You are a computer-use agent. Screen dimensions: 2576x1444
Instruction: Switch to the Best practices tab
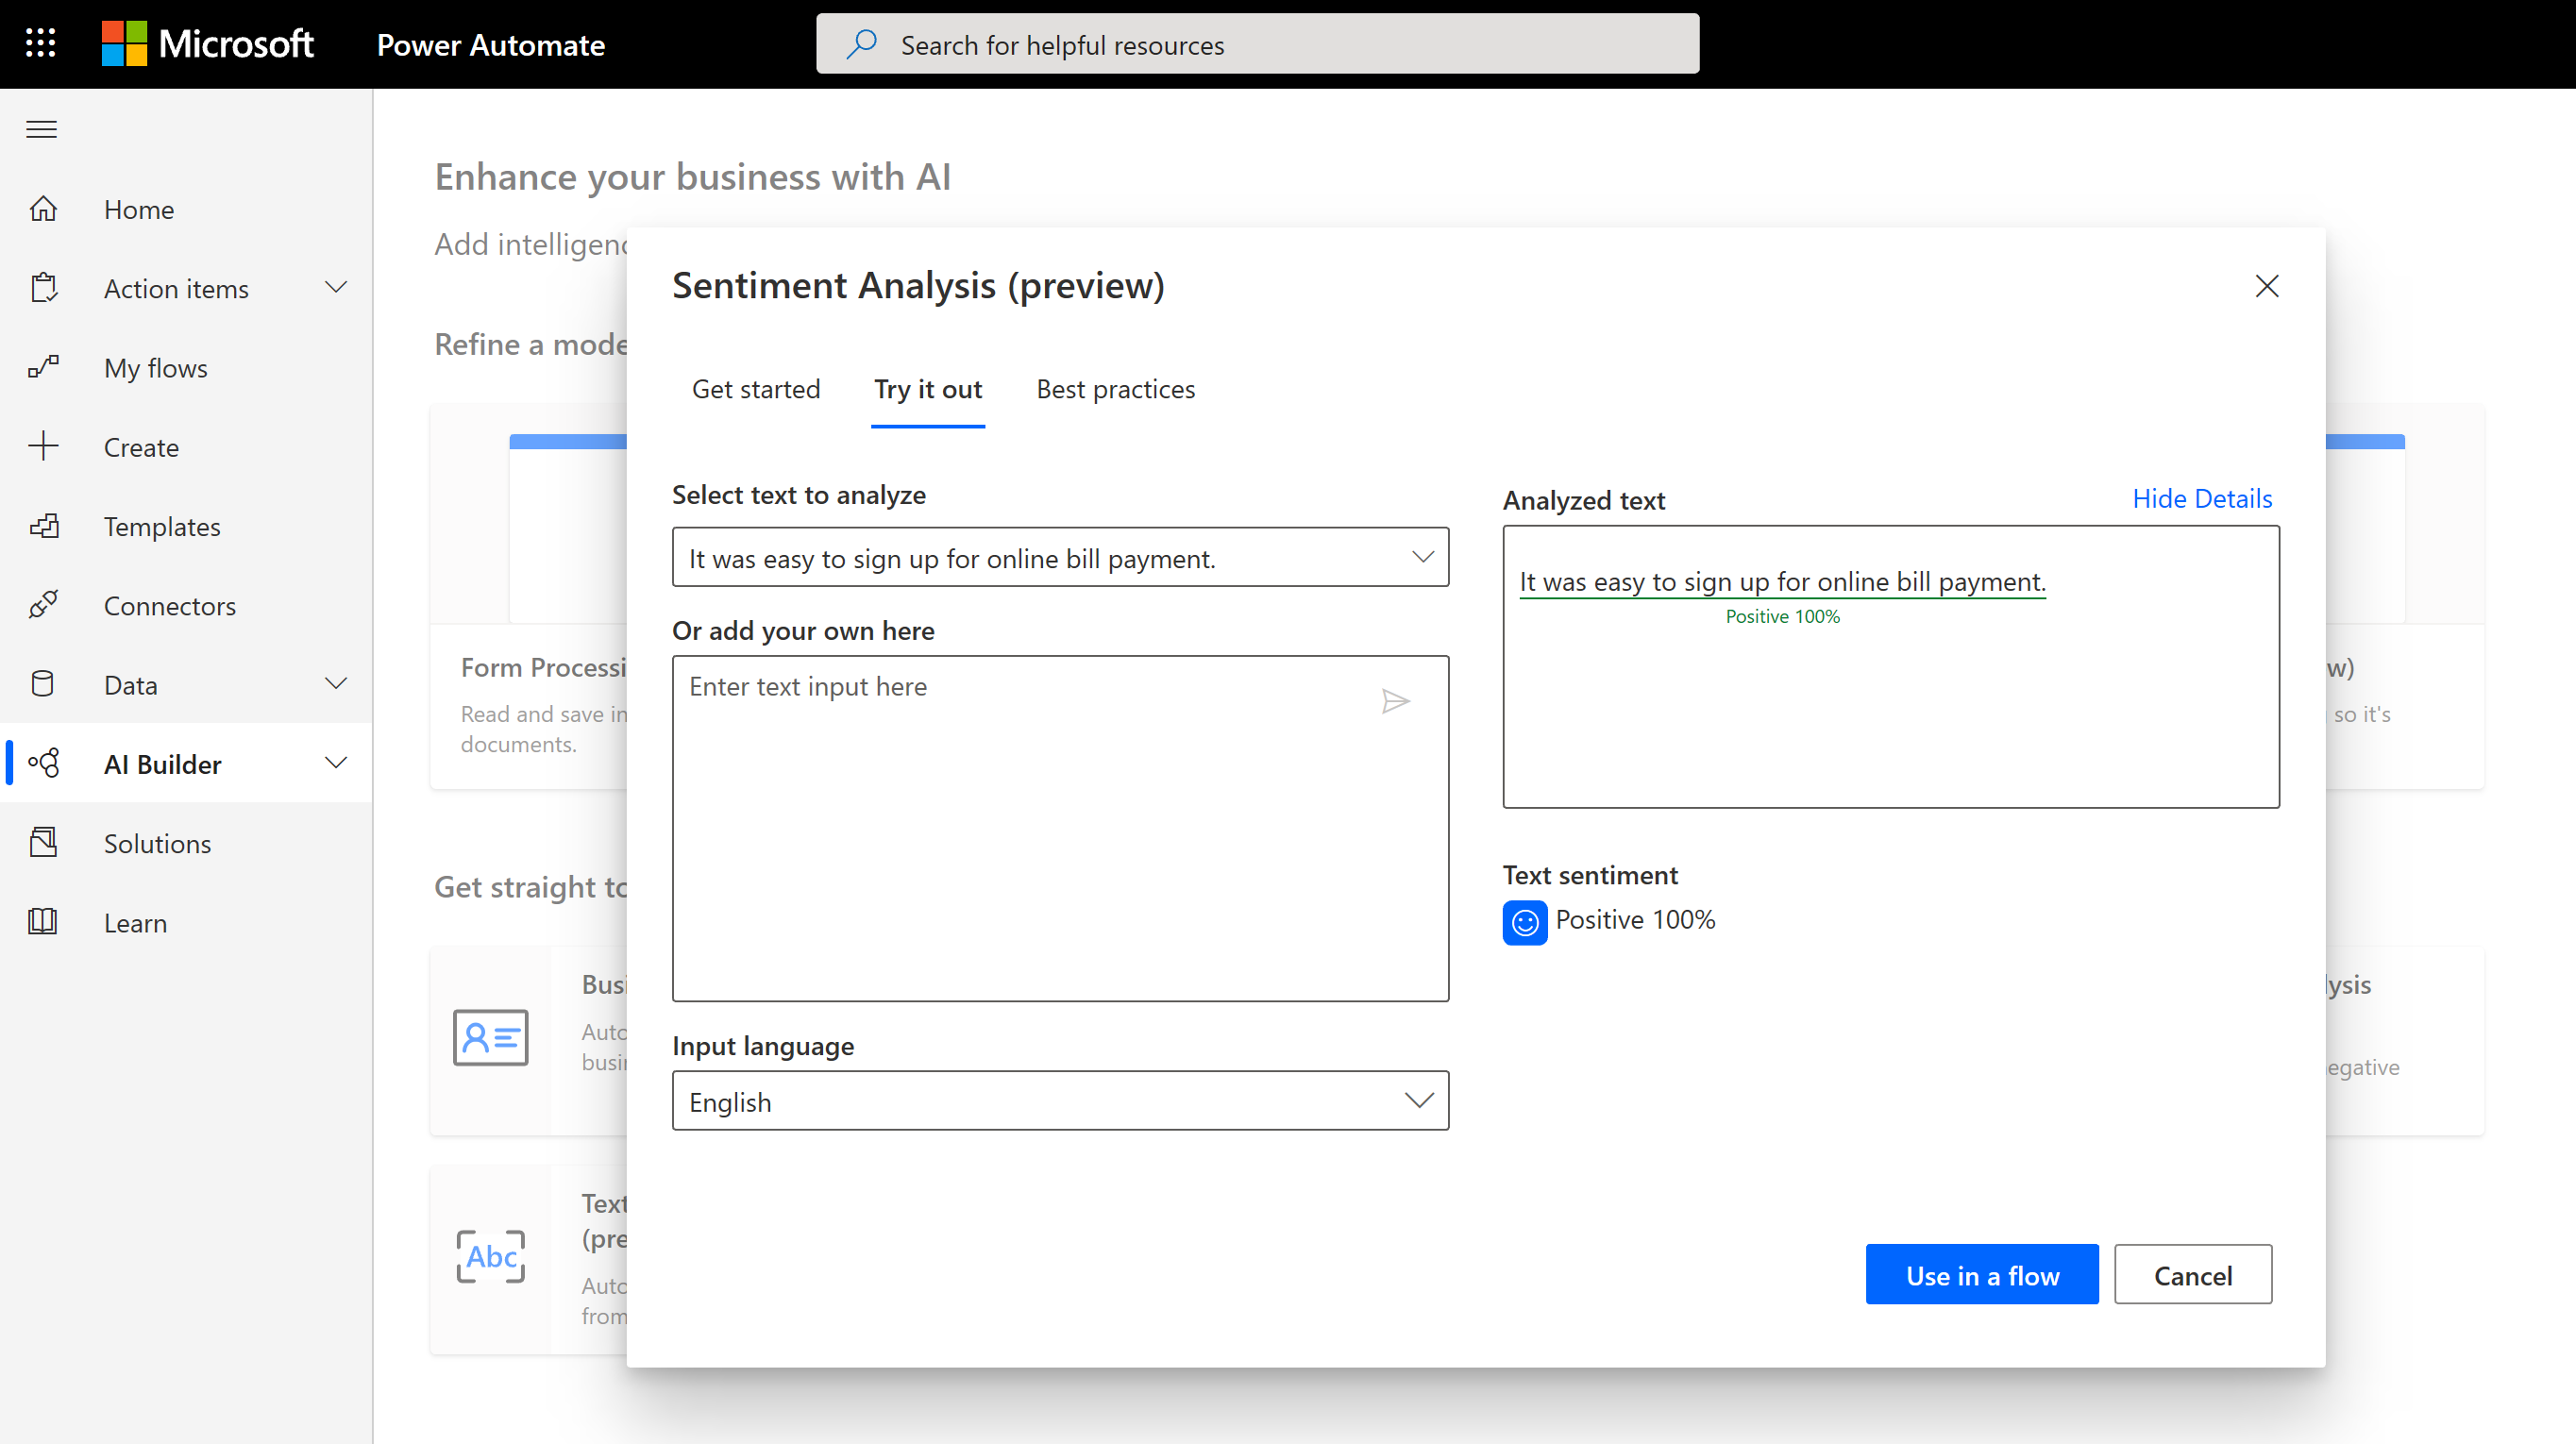[1115, 389]
